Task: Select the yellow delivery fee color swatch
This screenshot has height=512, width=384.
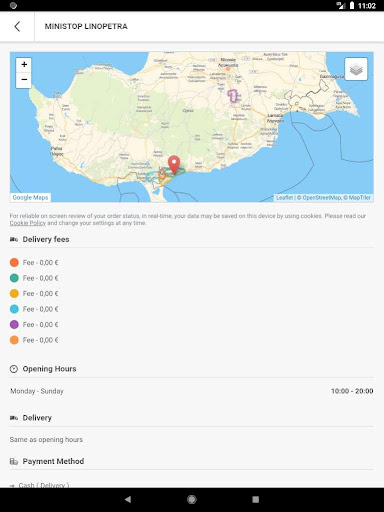Action: point(14,294)
